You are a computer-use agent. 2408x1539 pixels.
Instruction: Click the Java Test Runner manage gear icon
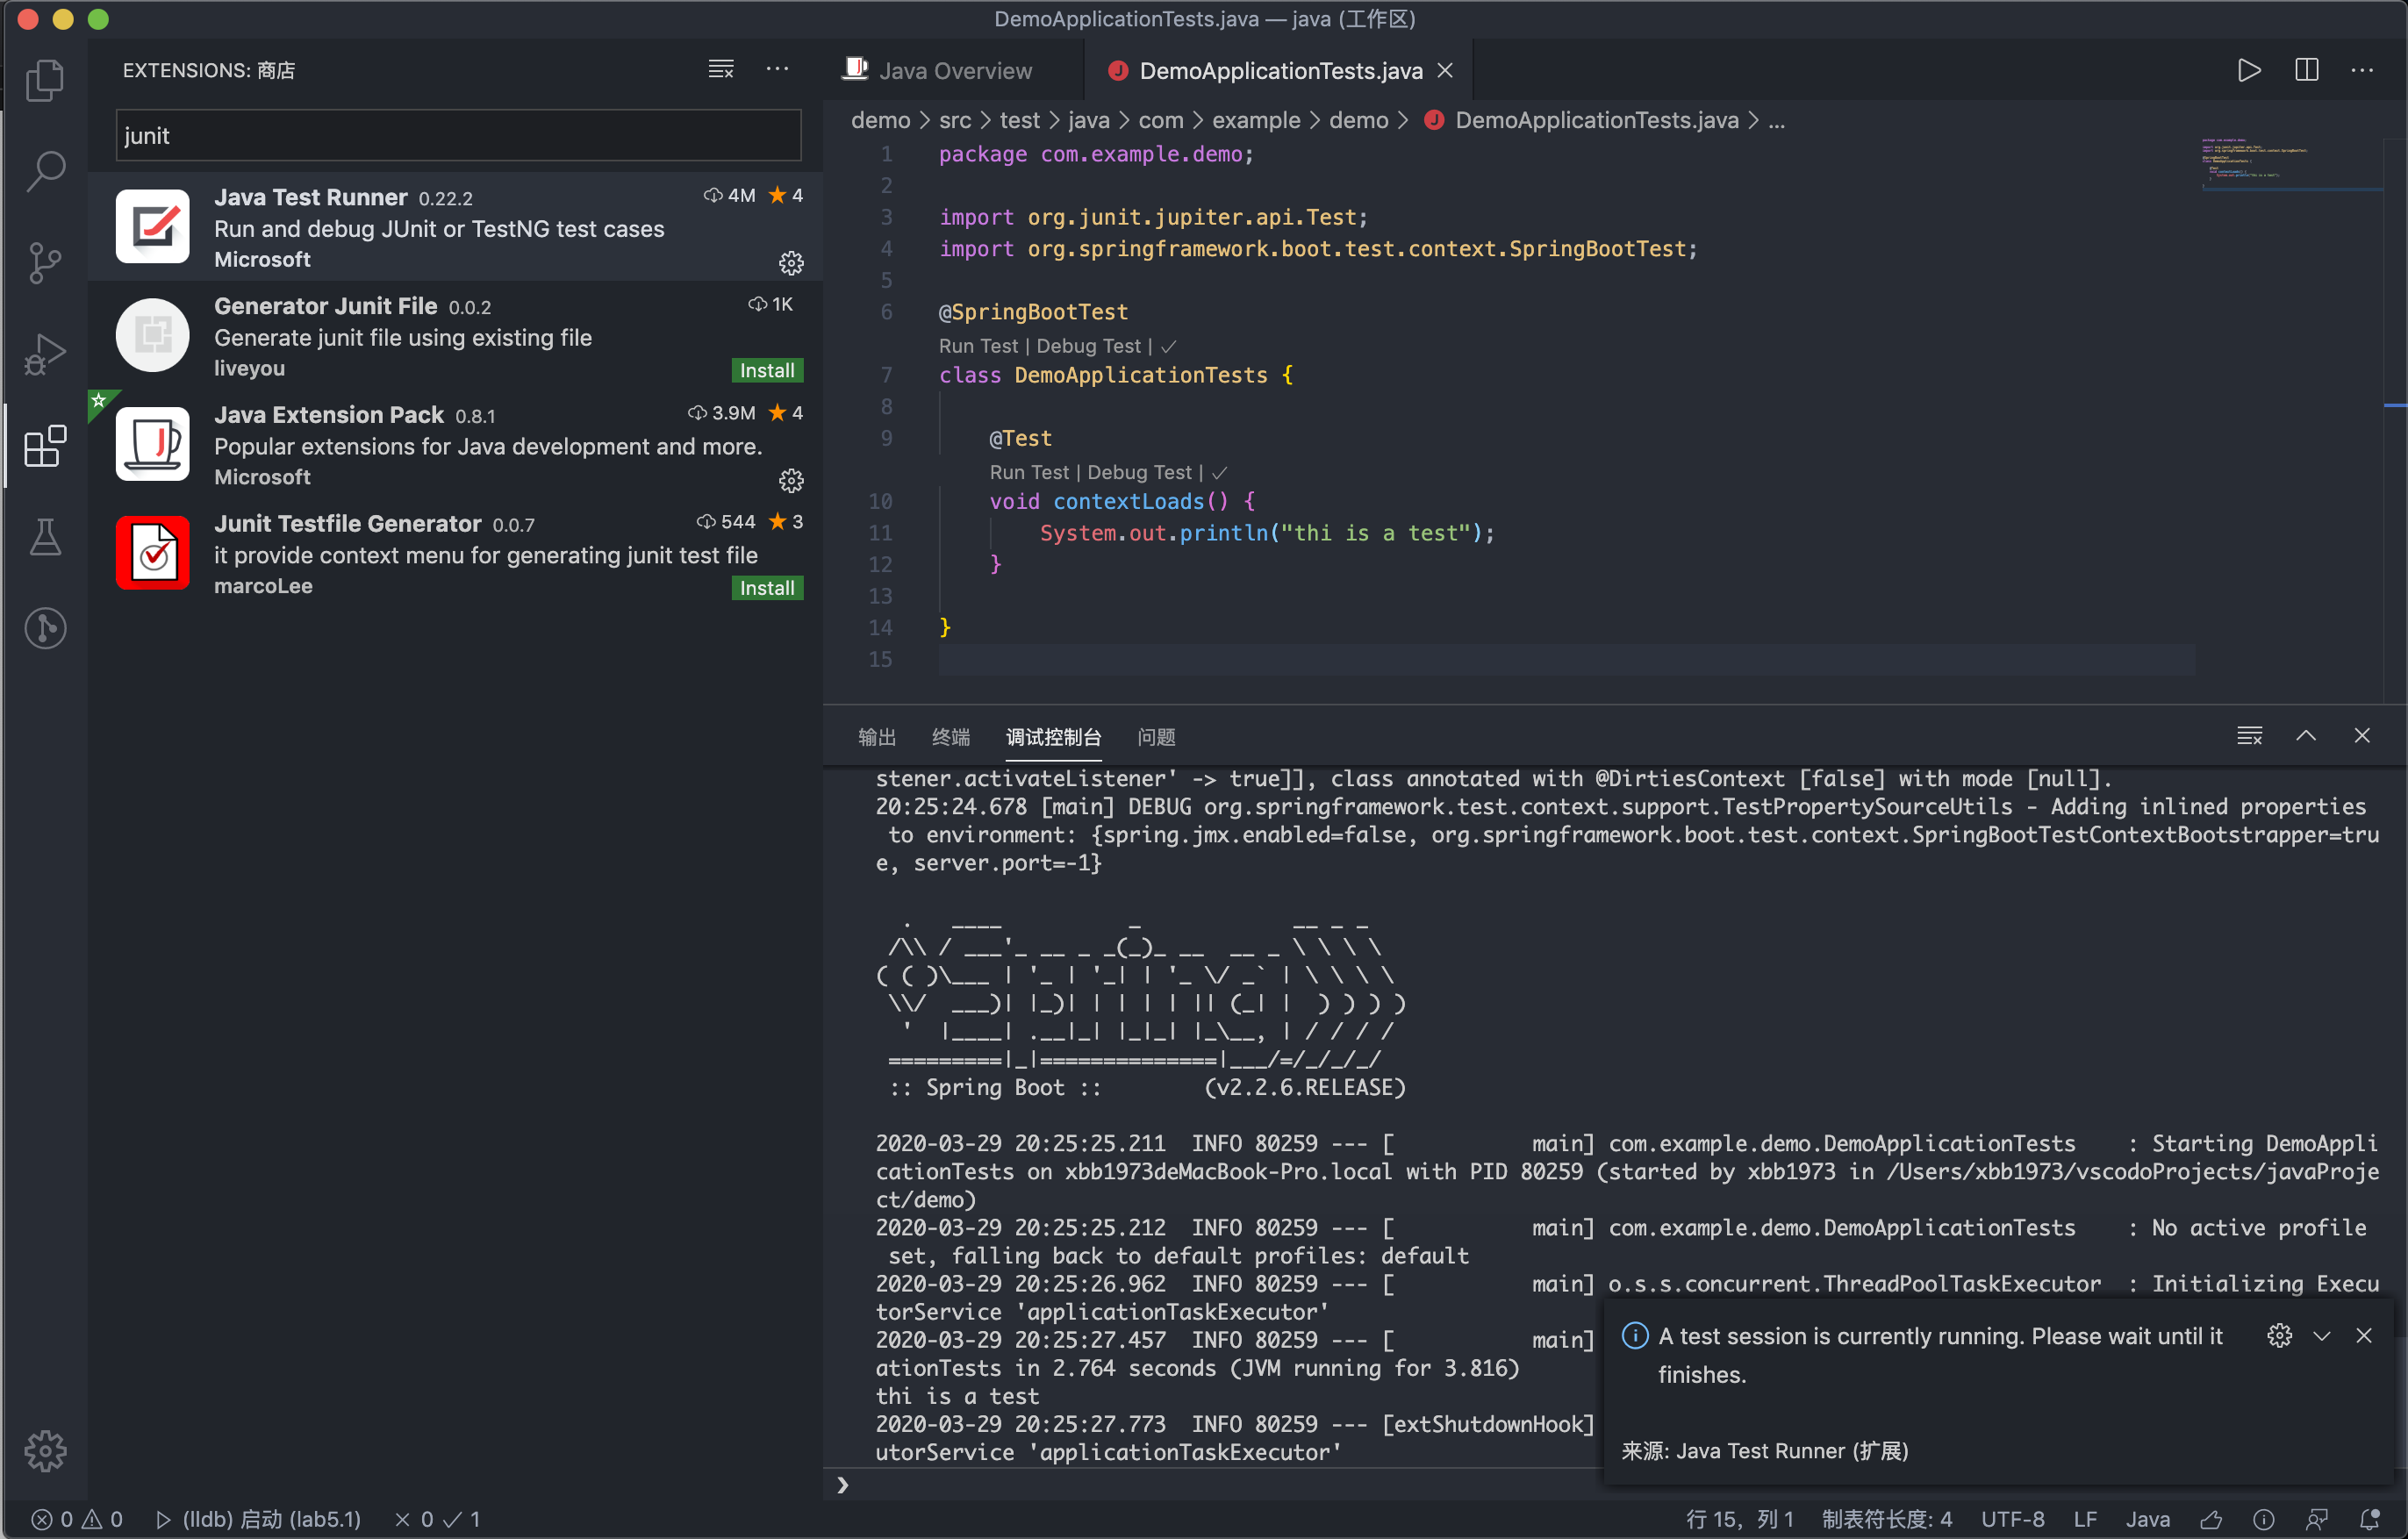[791, 263]
